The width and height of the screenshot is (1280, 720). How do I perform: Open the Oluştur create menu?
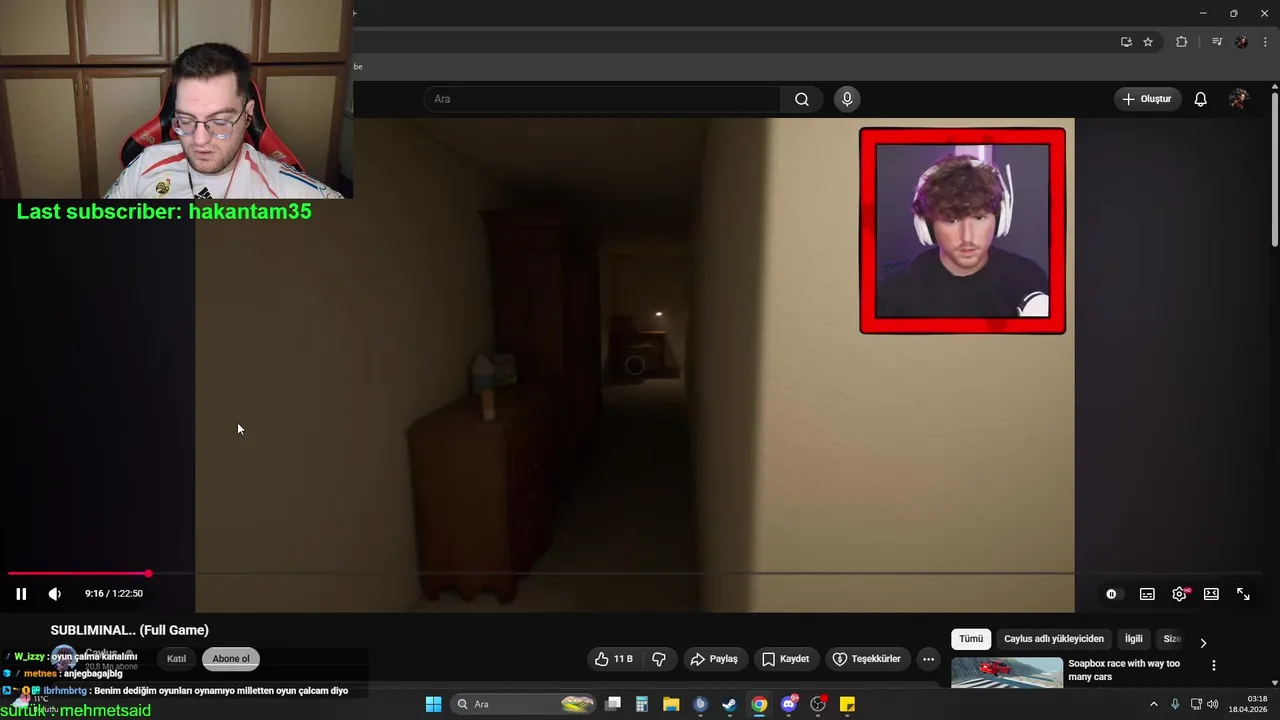(1147, 99)
